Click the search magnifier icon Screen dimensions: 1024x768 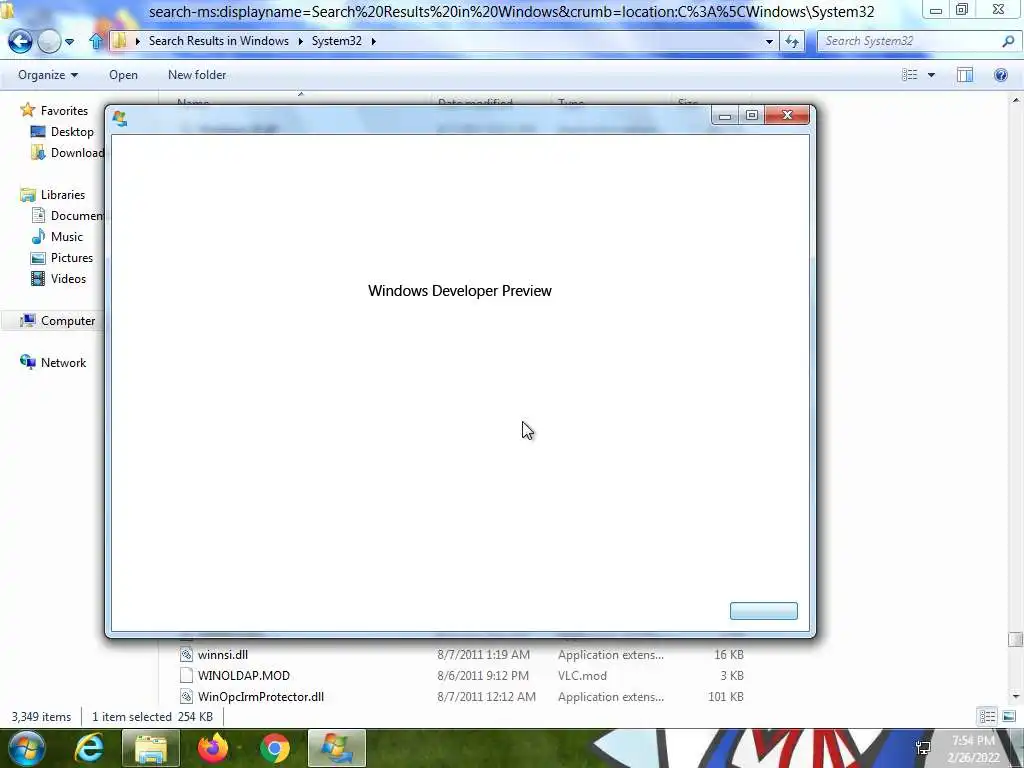[x=1009, y=41]
